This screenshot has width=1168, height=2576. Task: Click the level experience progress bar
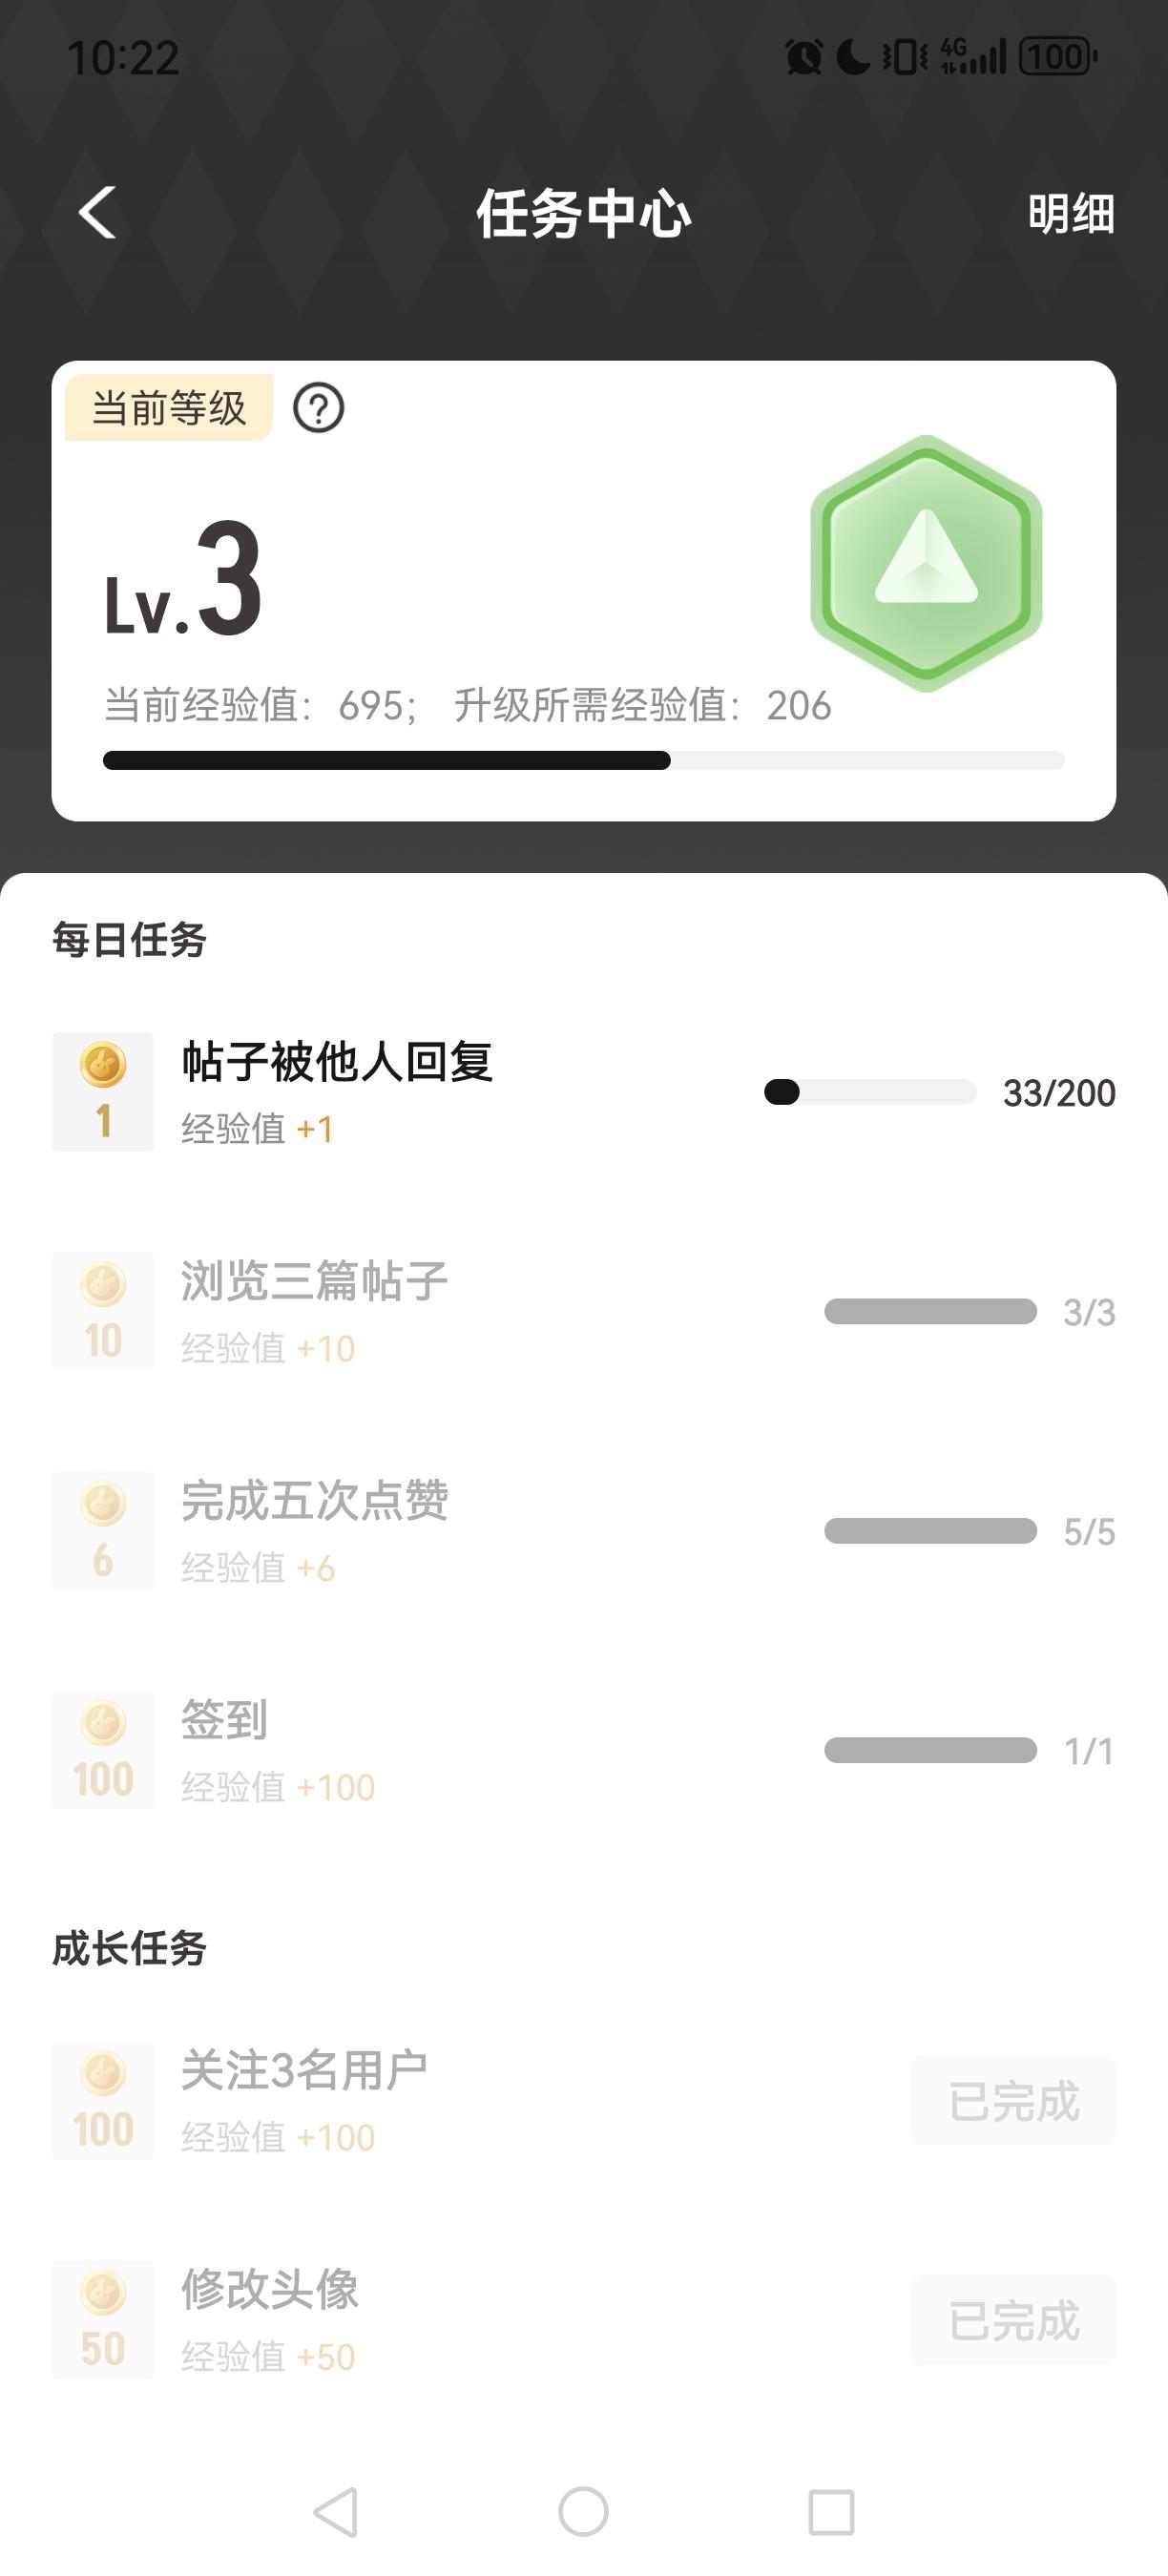tap(583, 761)
